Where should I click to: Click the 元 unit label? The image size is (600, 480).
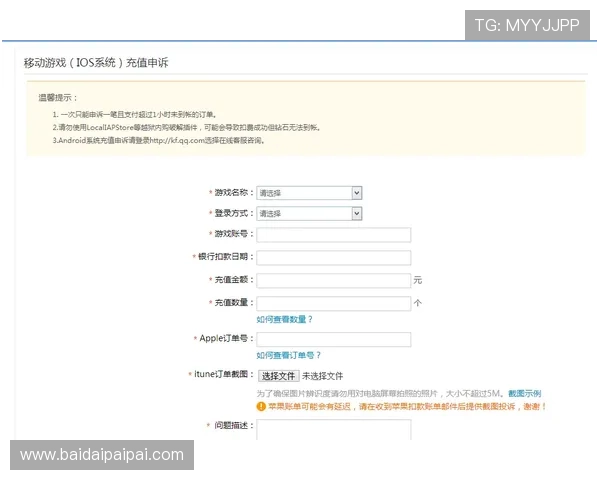coord(417,280)
